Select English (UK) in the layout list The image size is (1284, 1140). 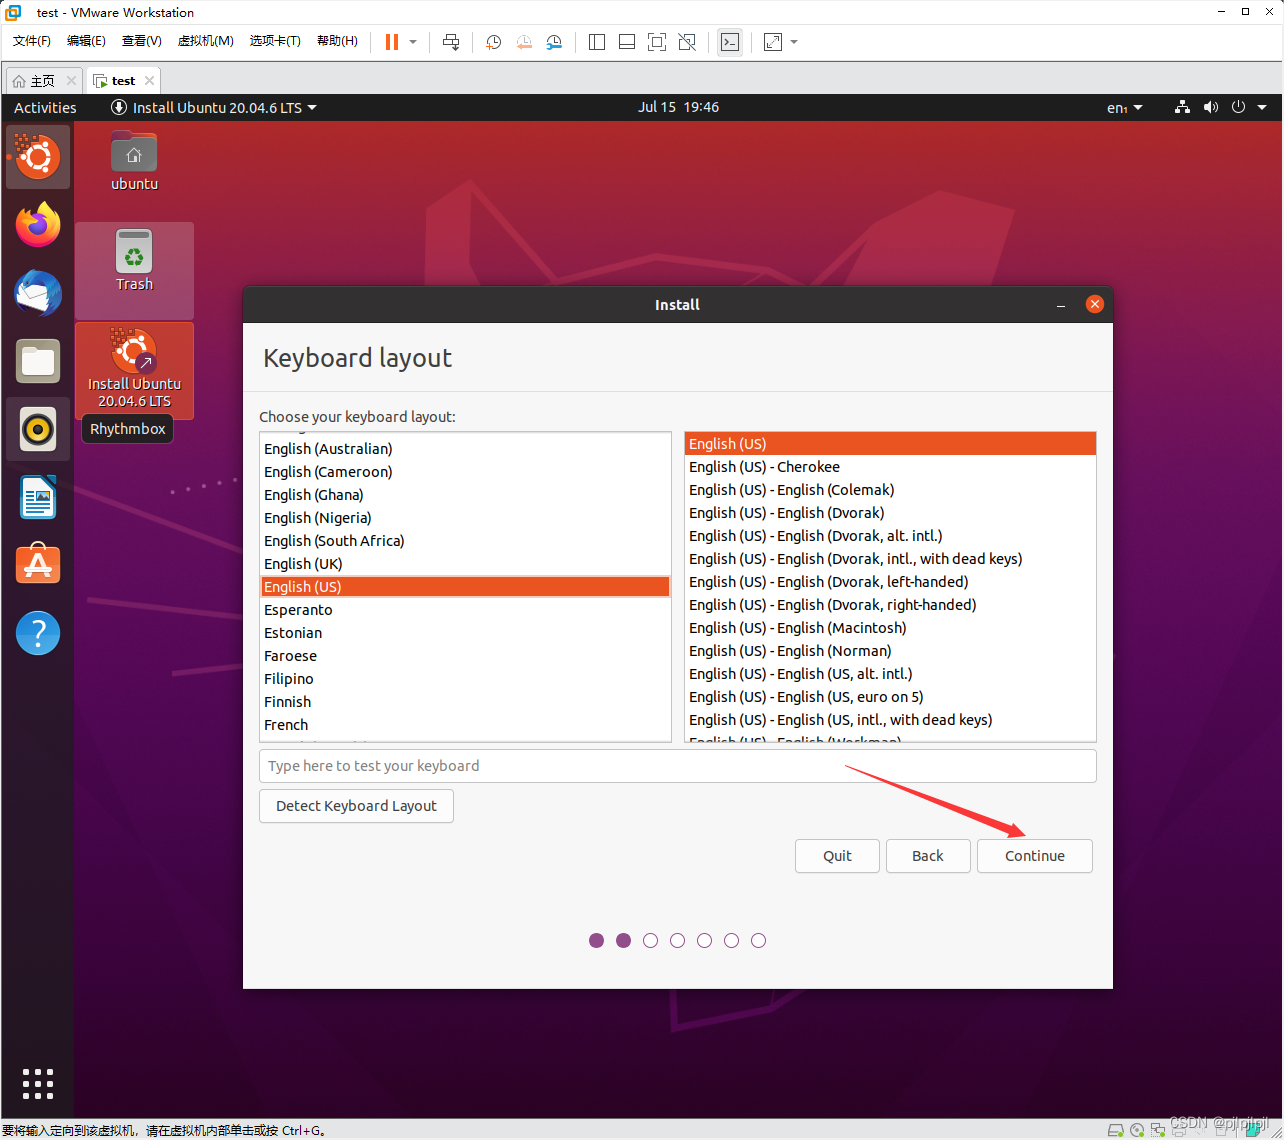[465, 564]
